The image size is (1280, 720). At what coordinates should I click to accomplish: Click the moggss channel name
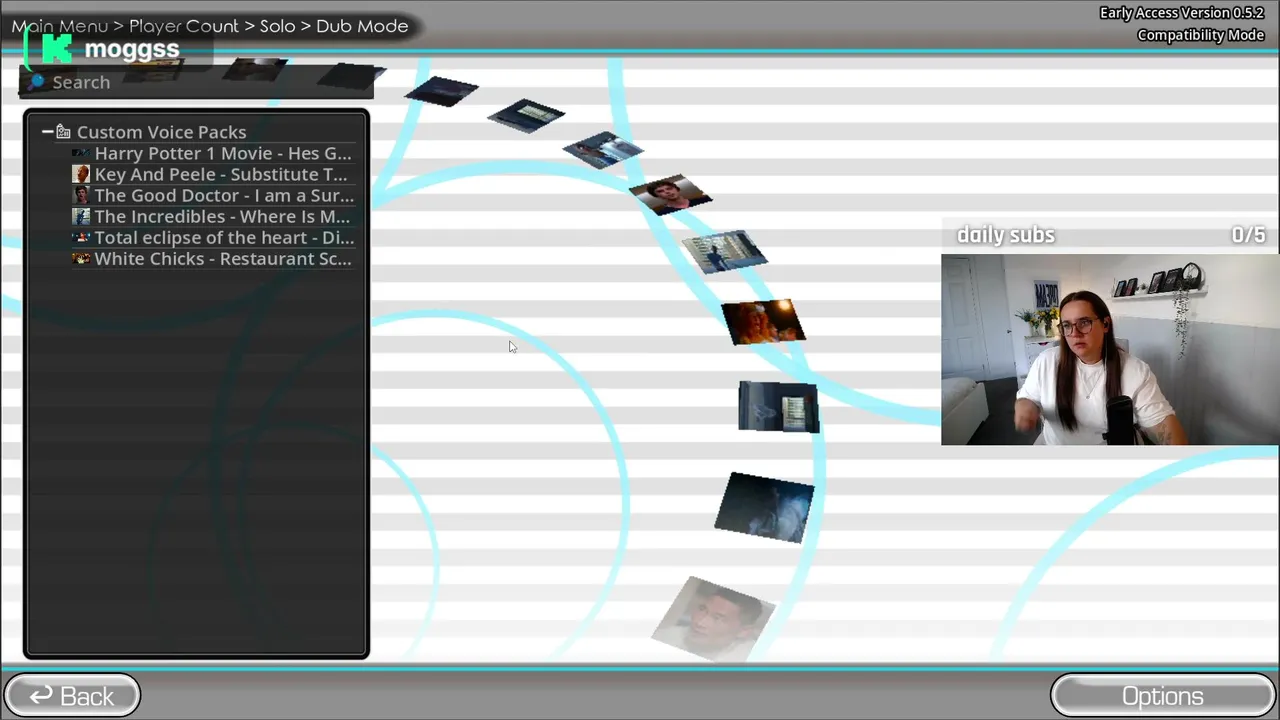(x=132, y=49)
